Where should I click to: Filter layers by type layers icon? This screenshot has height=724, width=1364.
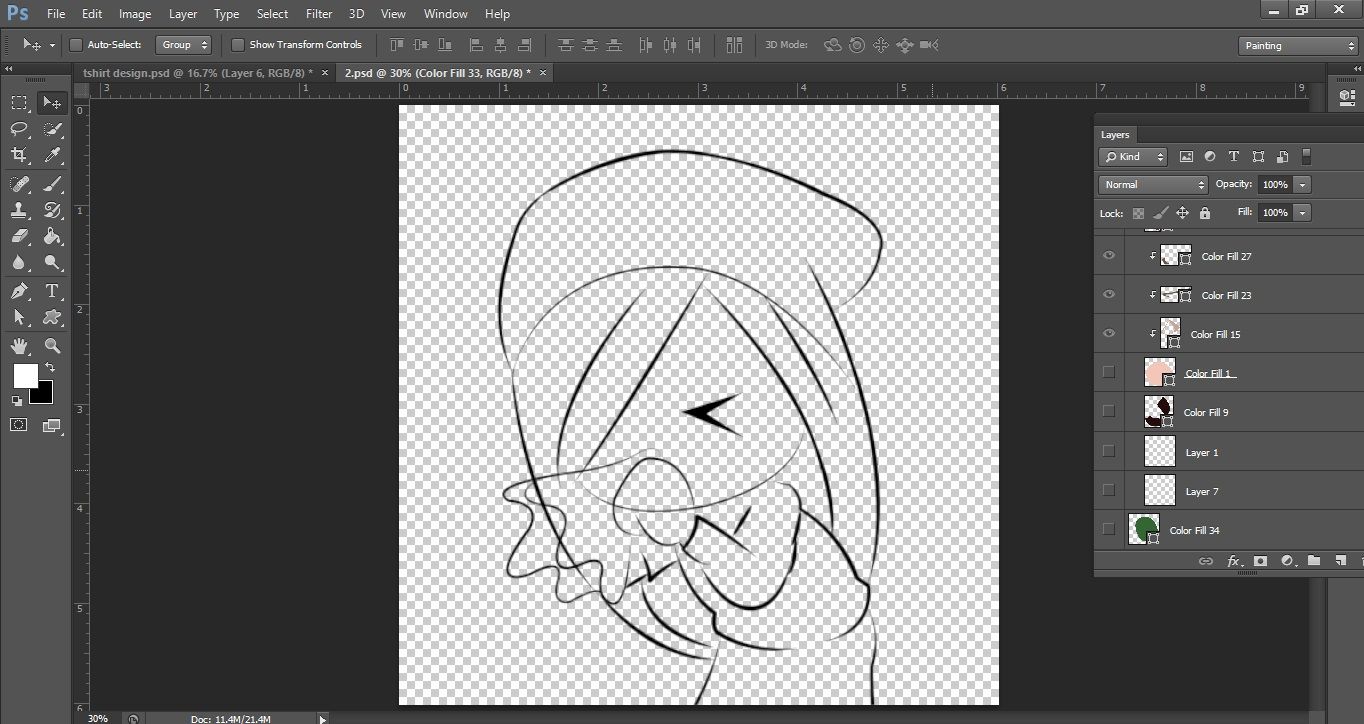(x=1234, y=157)
